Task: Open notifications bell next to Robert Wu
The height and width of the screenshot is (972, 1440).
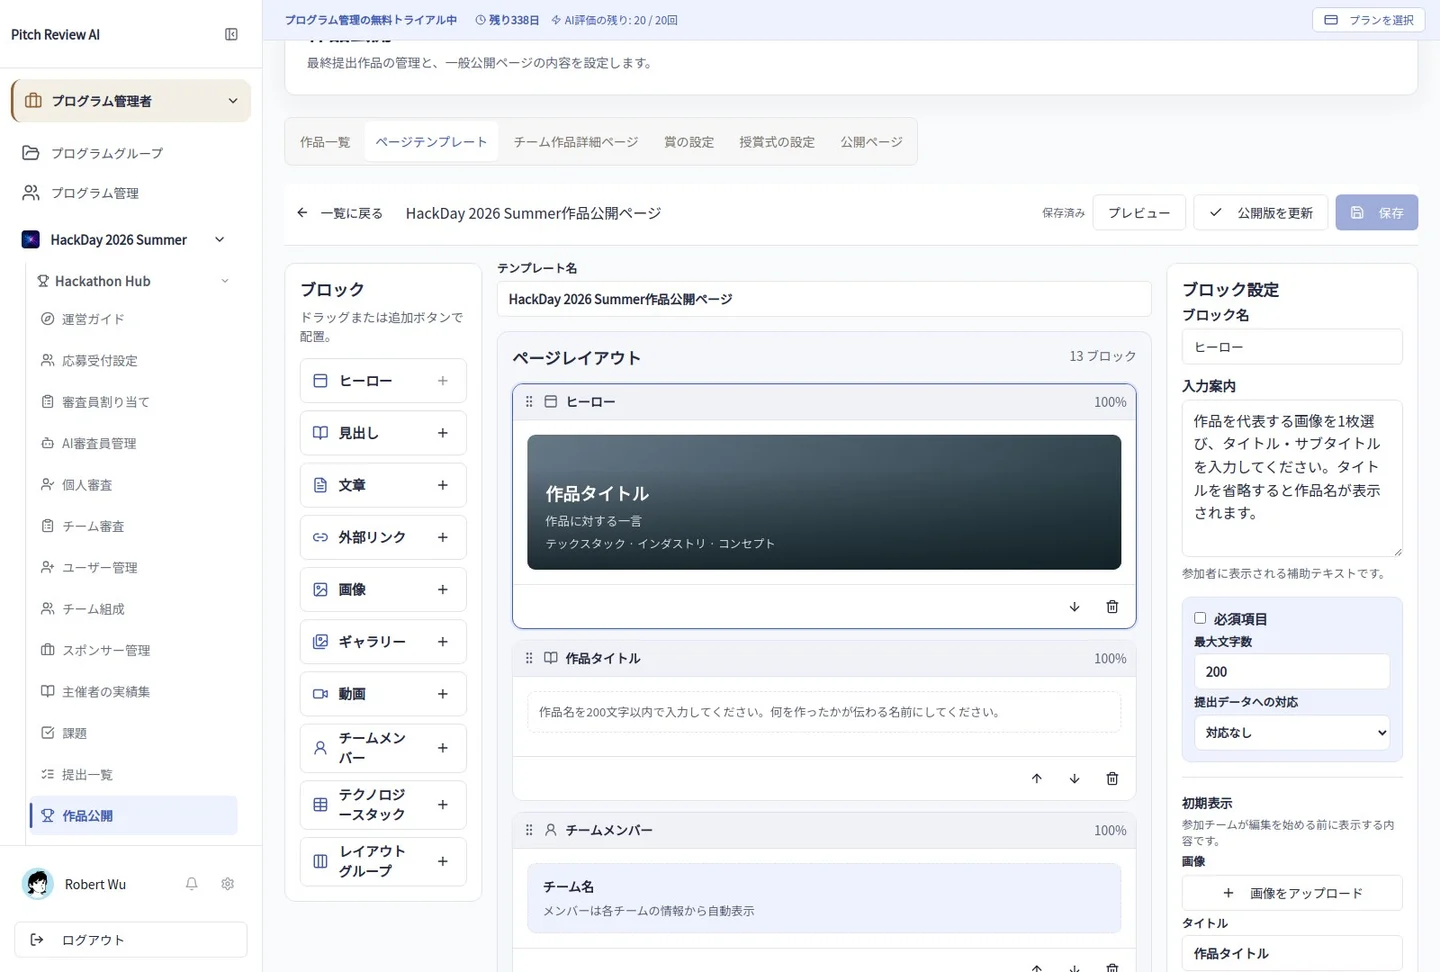Action: coord(191,884)
